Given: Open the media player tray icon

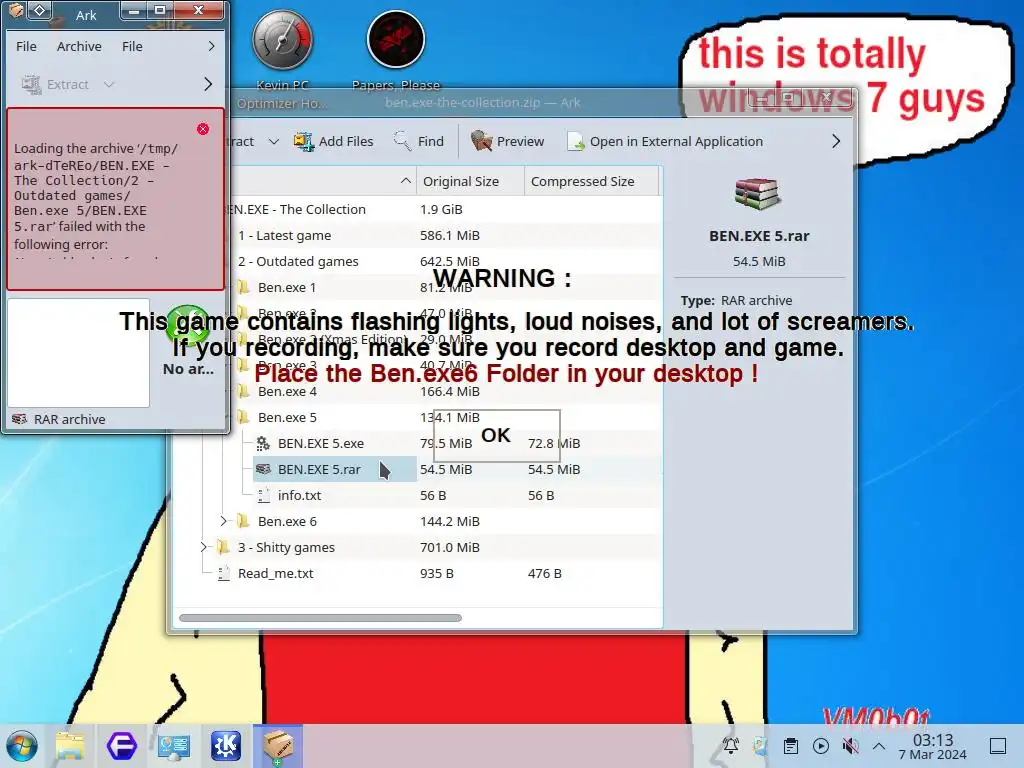Looking at the screenshot, I should tap(821, 746).
